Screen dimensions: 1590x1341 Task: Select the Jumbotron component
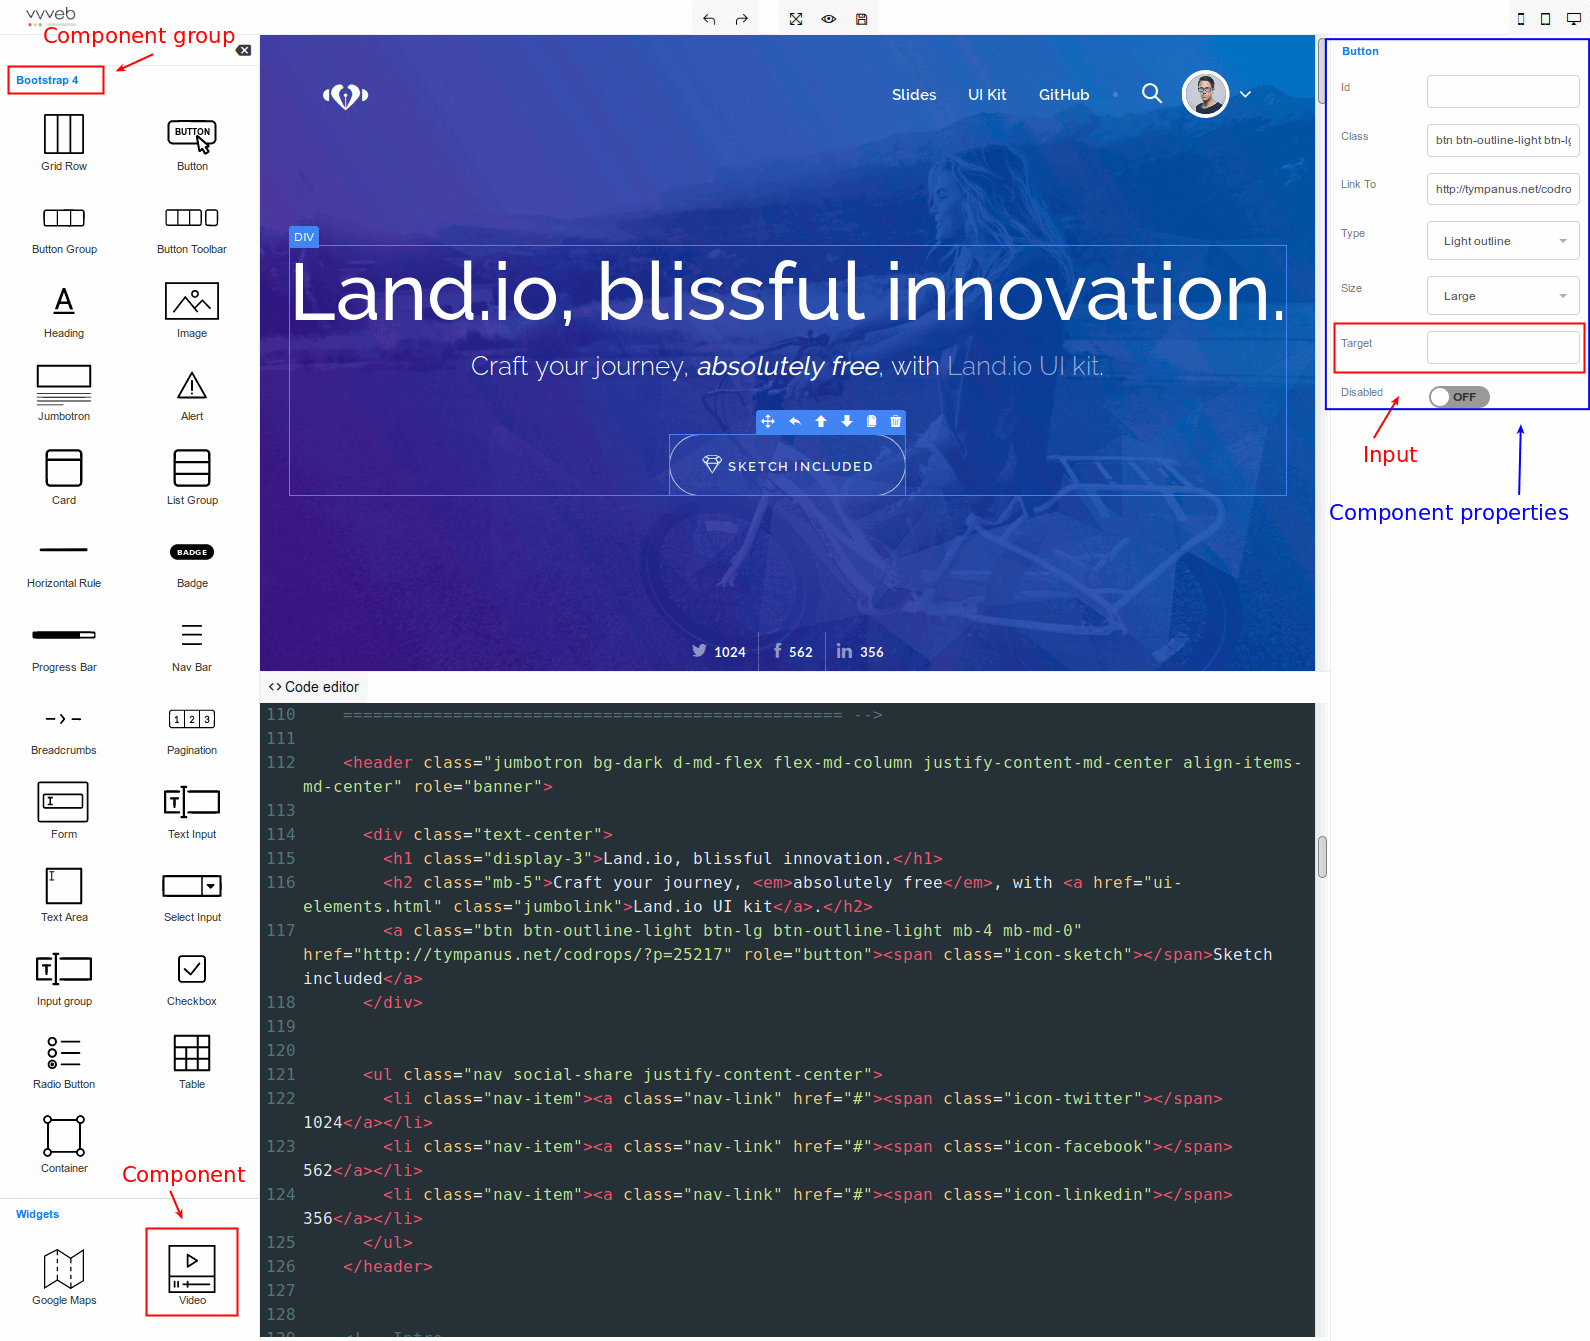click(x=64, y=394)
